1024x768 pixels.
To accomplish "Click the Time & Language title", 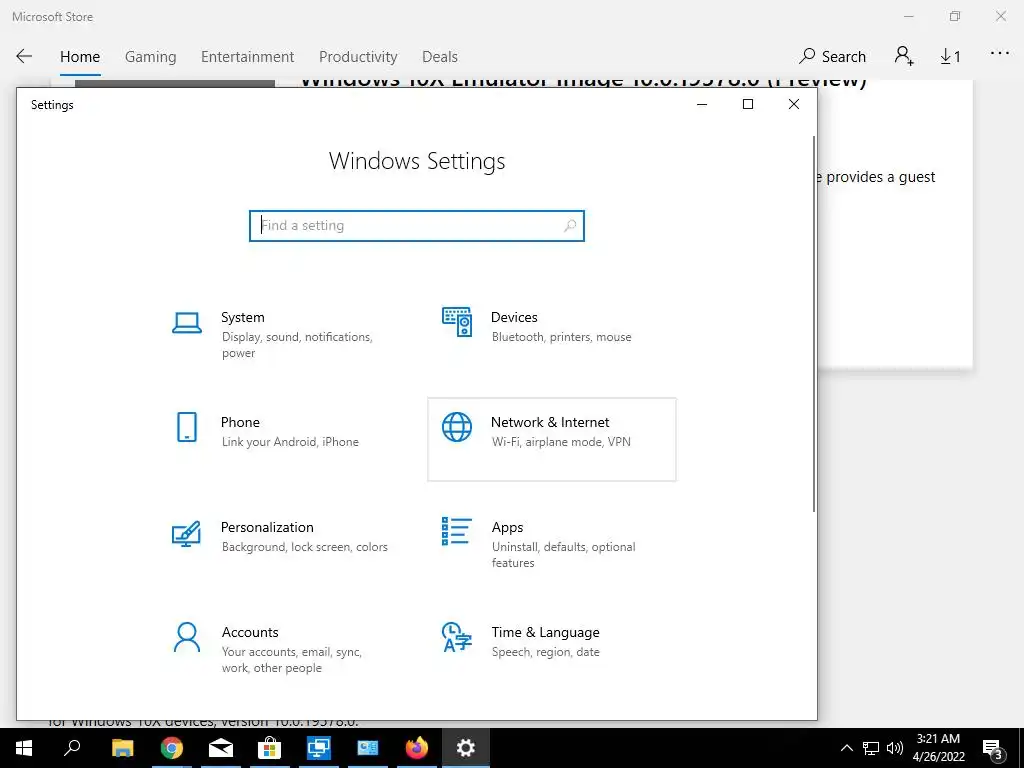I will coord(545,632).
